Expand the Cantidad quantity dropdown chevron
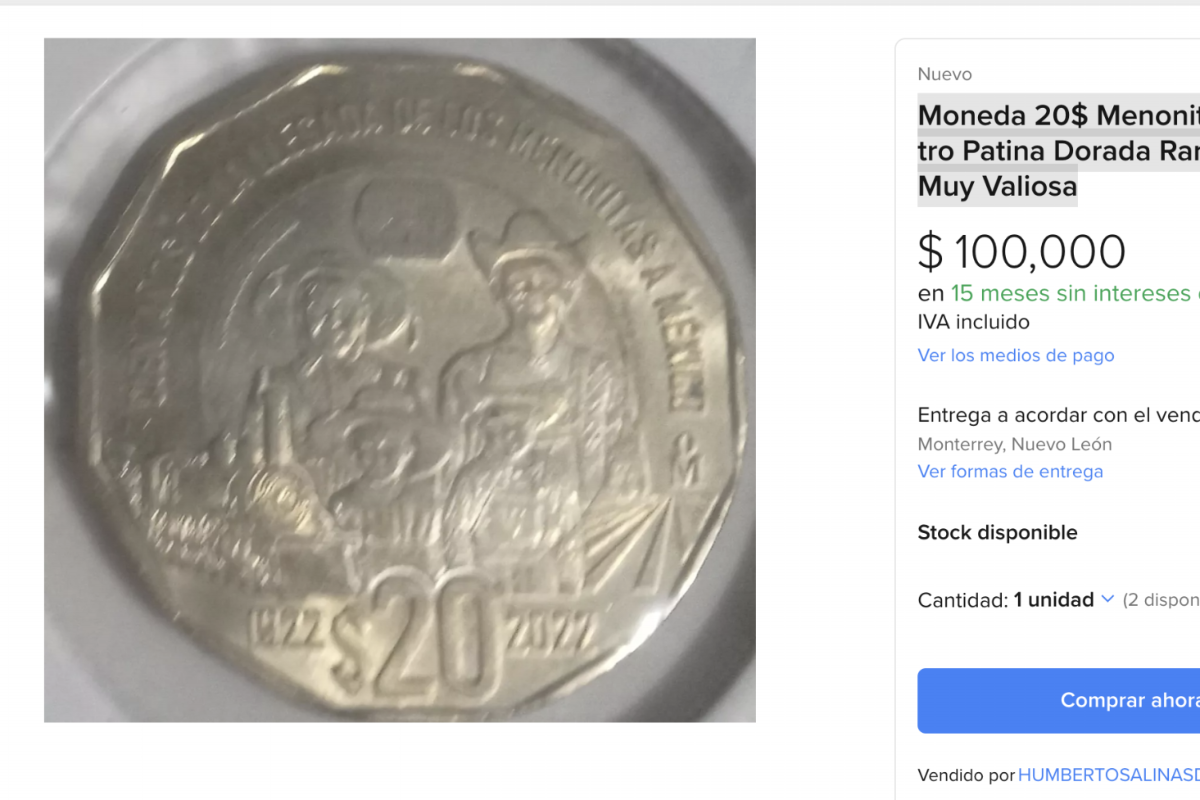1200x800 pixels. click(x=1108, y=600)
